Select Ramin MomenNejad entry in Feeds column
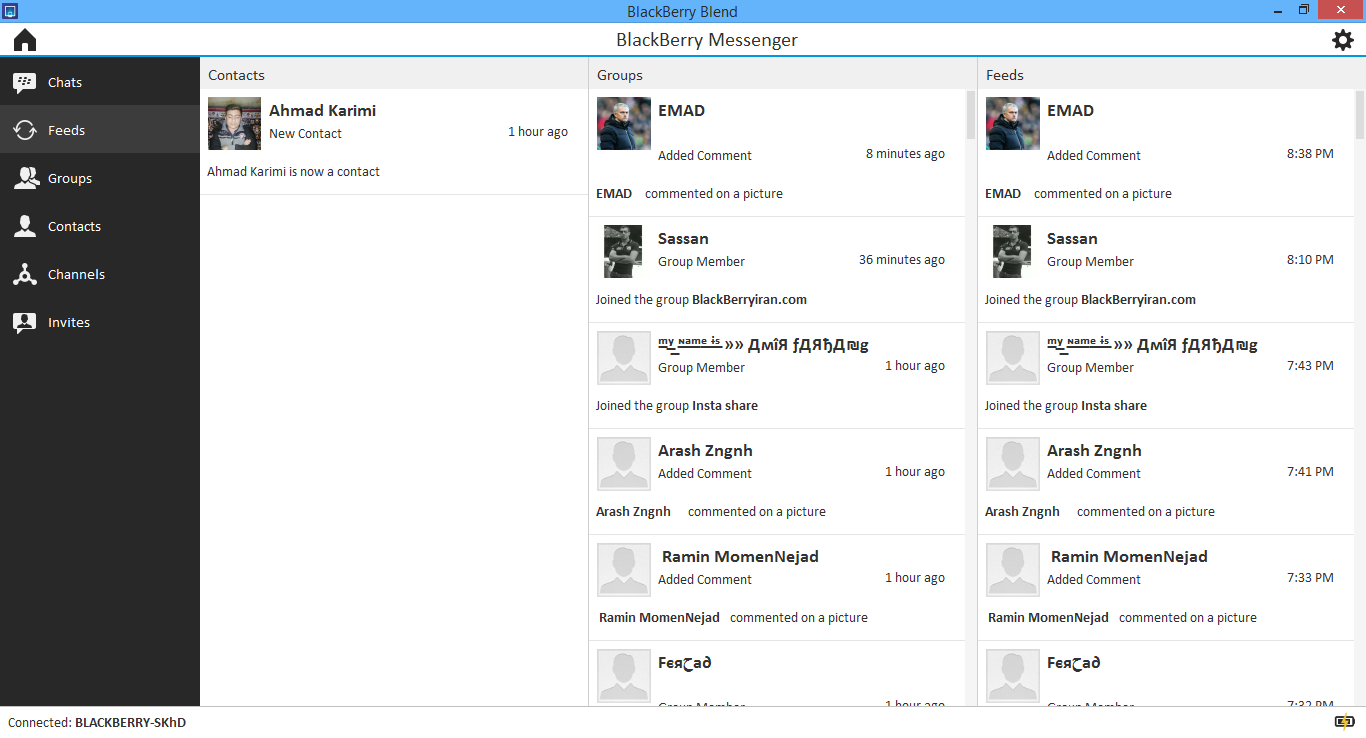This screenshot has height=738, width=1366. [x=1129, y=557]
